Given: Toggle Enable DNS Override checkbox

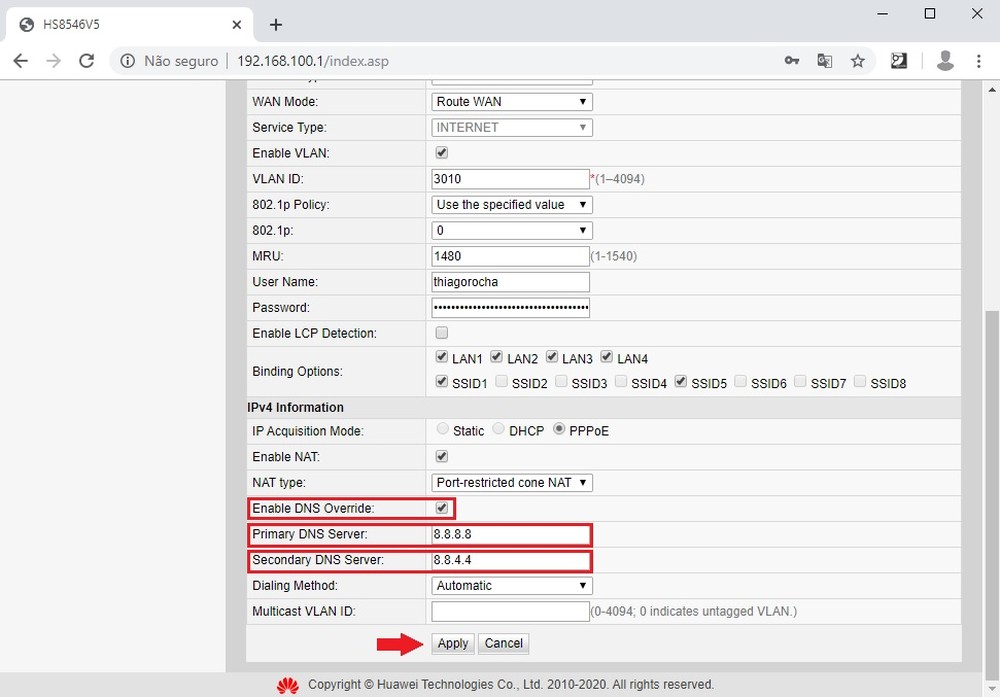Looking at the screenshot, I should [441, 508].
